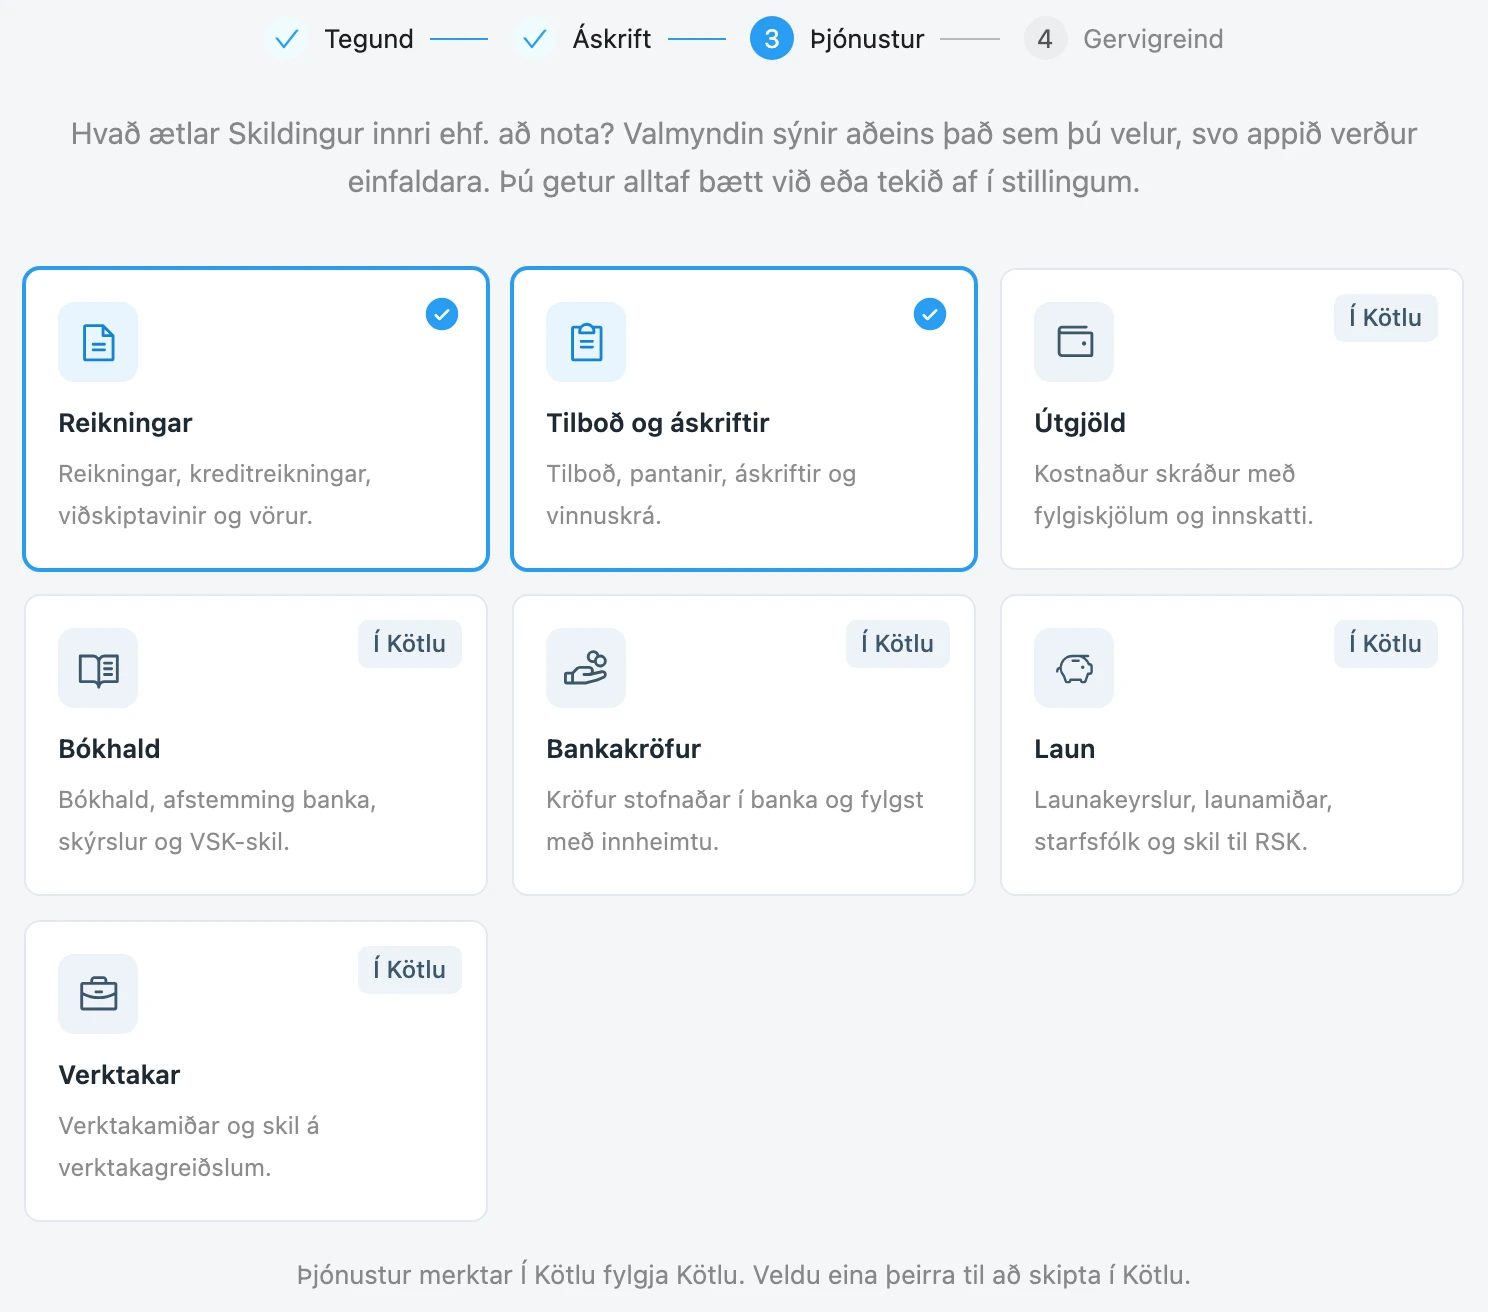Viewport: 1488px width, 1312px height.
Task: Click the Í Kötlu badge on Bókhald
Action: 410,644
